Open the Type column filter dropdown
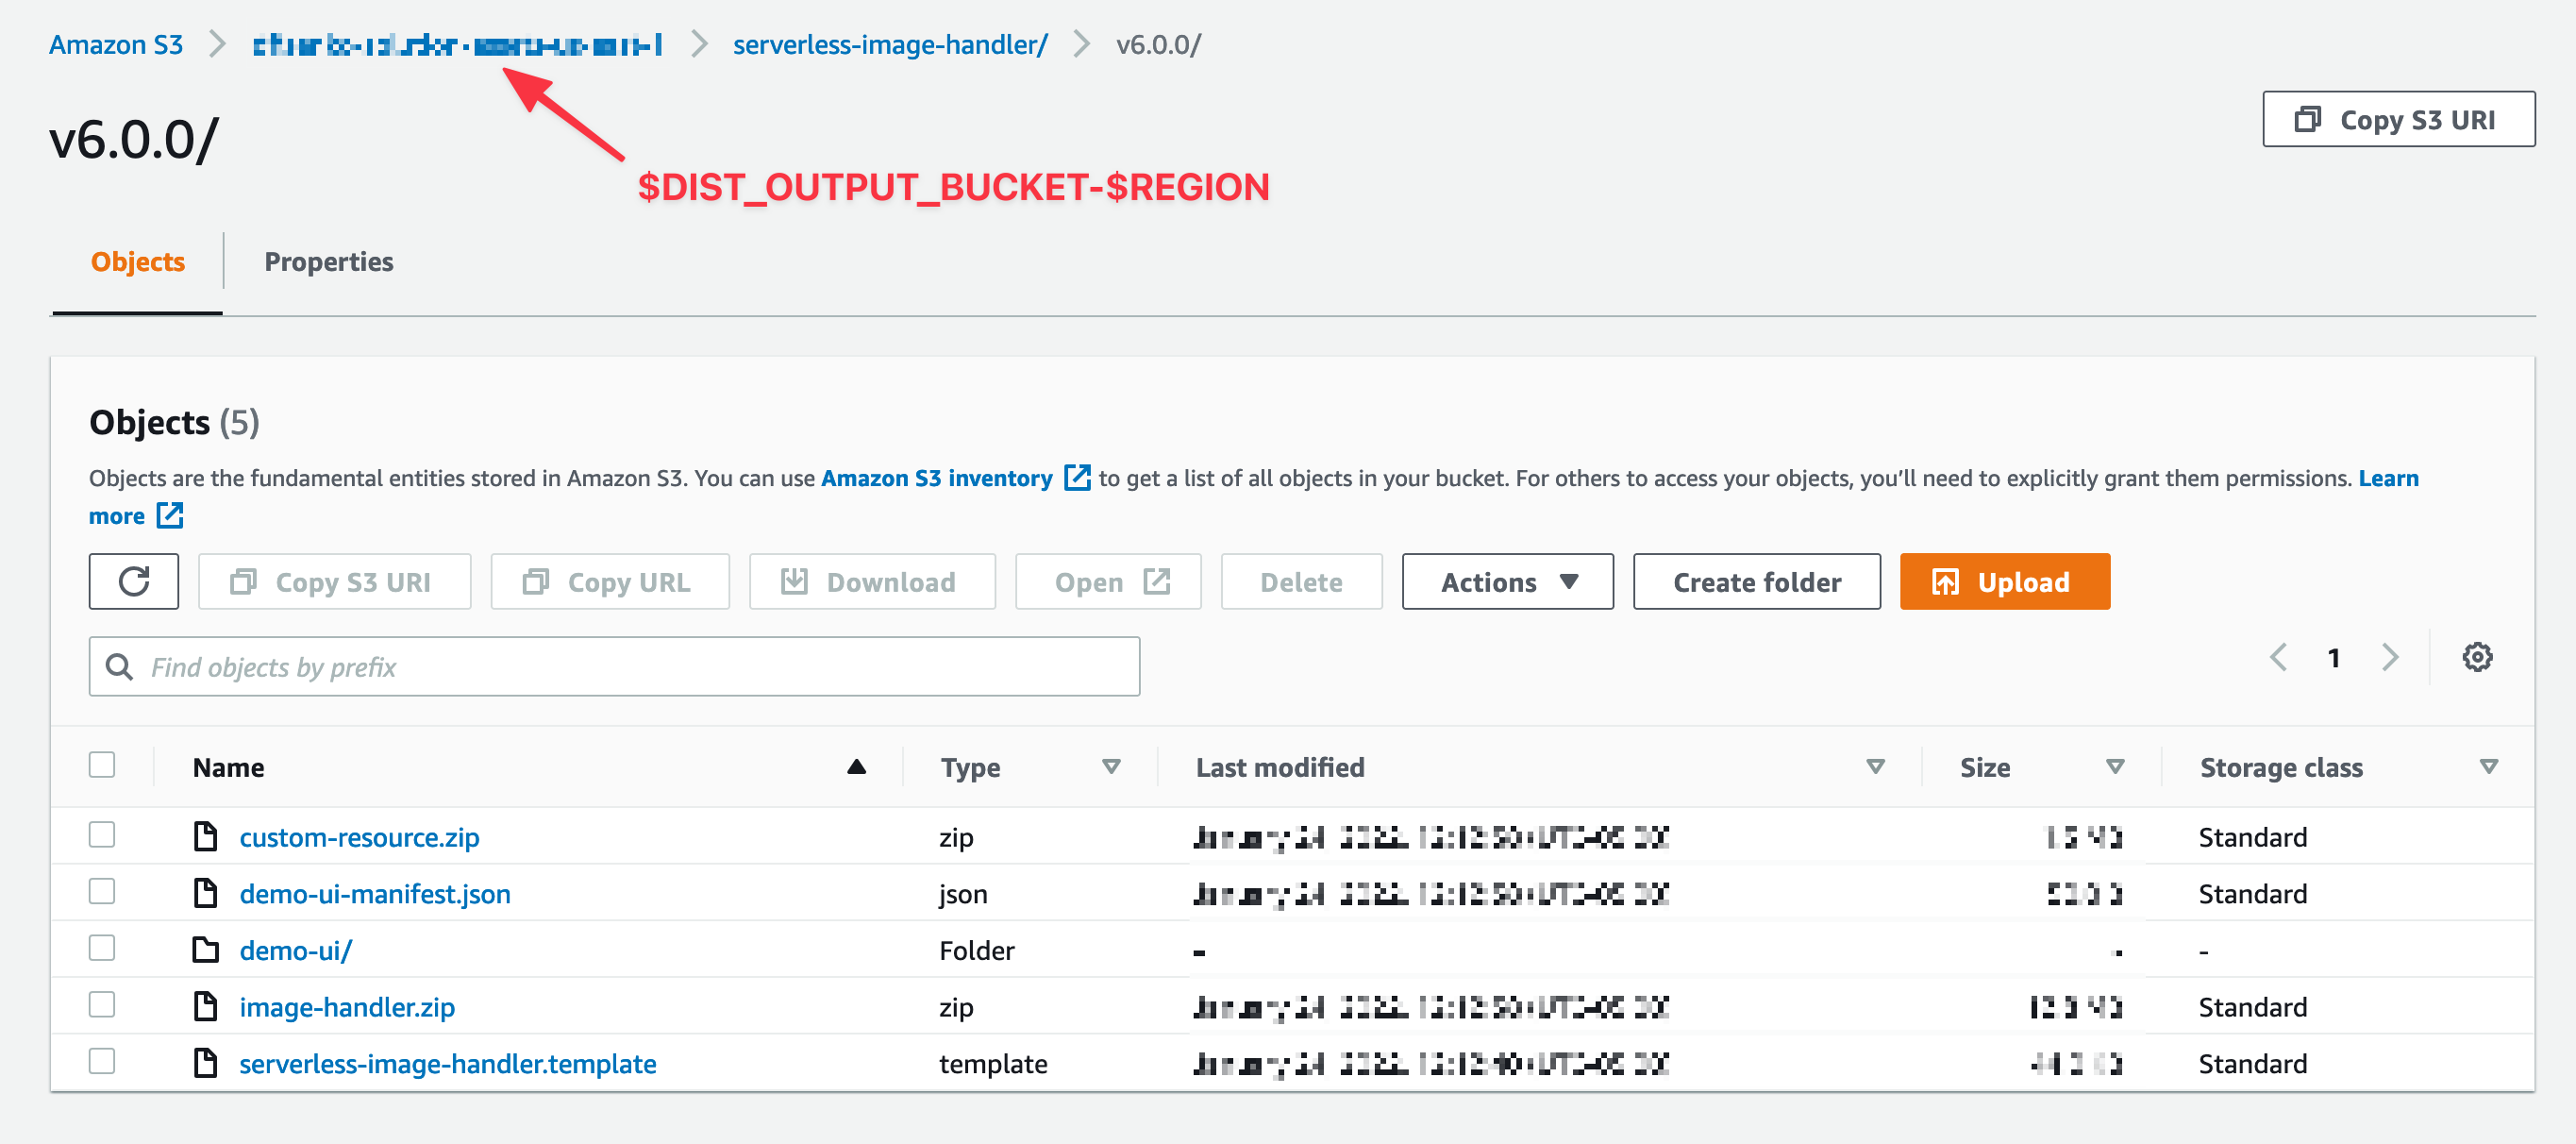Image resolution: width=2576 pixels, height=1144 pixels. click(1111, 767)
